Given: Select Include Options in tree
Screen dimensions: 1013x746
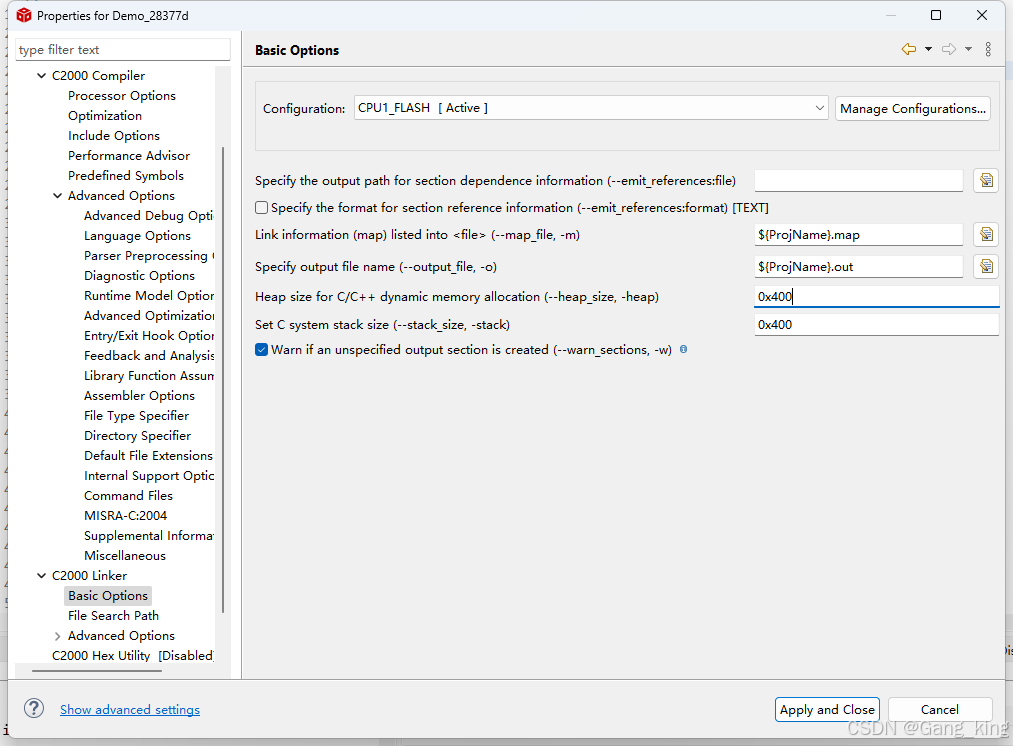Looking at the screenshot, I should (x=114, y=136).
